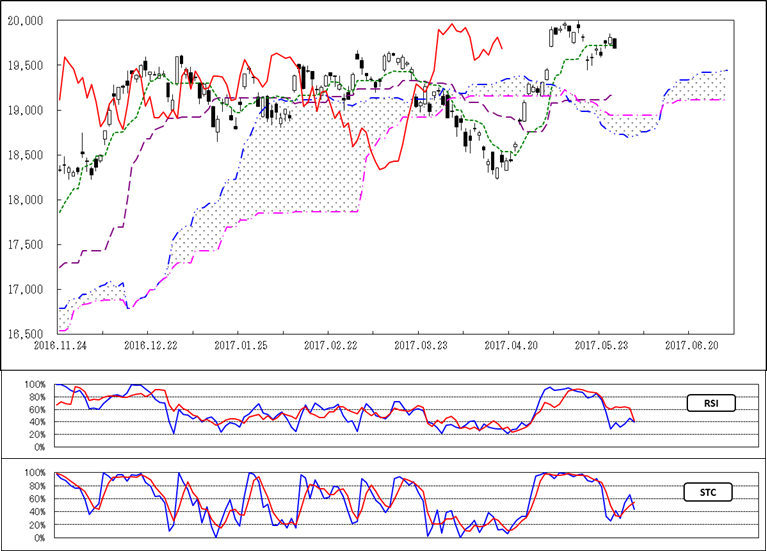Click the STC legend label box
The width and height of the screenshot is (767, 551).
712,491
